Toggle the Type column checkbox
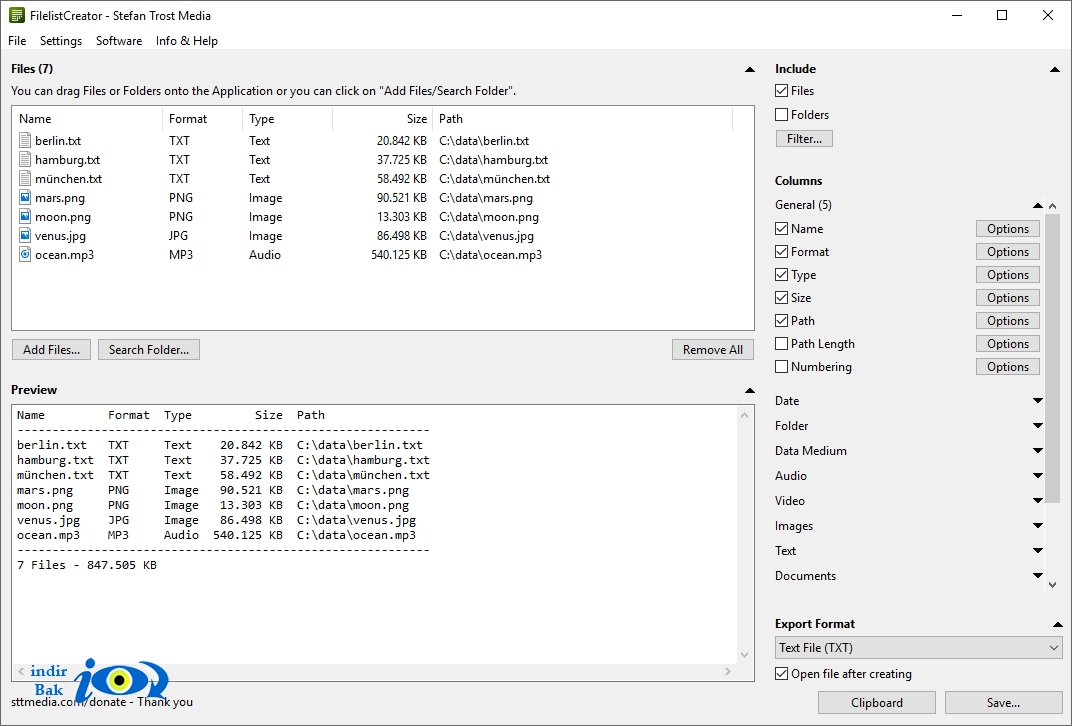This screenshot has height=726, width=1072. click(x=781, y=274)
